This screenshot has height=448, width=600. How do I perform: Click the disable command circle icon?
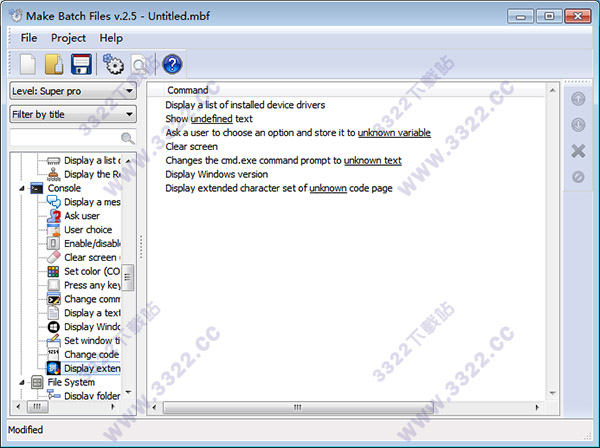578,177
